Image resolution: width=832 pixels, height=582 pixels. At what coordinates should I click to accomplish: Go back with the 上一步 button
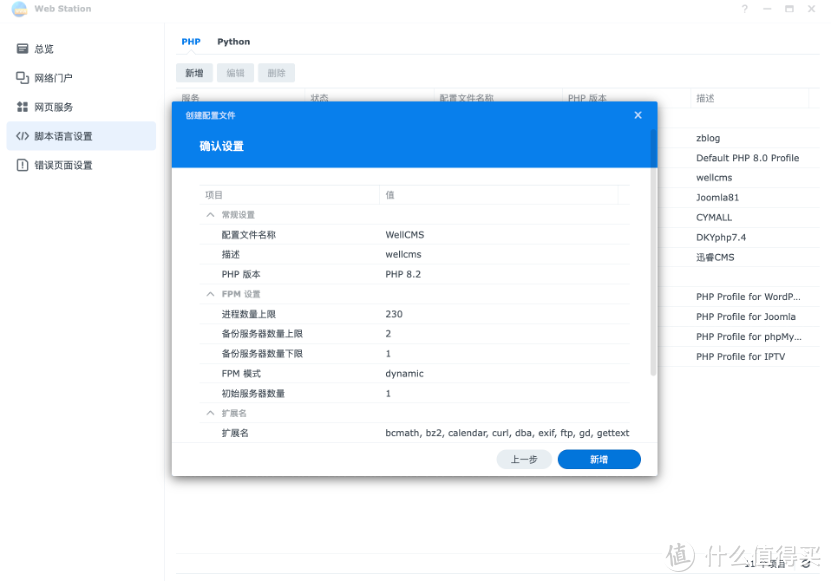coord(524,459)
